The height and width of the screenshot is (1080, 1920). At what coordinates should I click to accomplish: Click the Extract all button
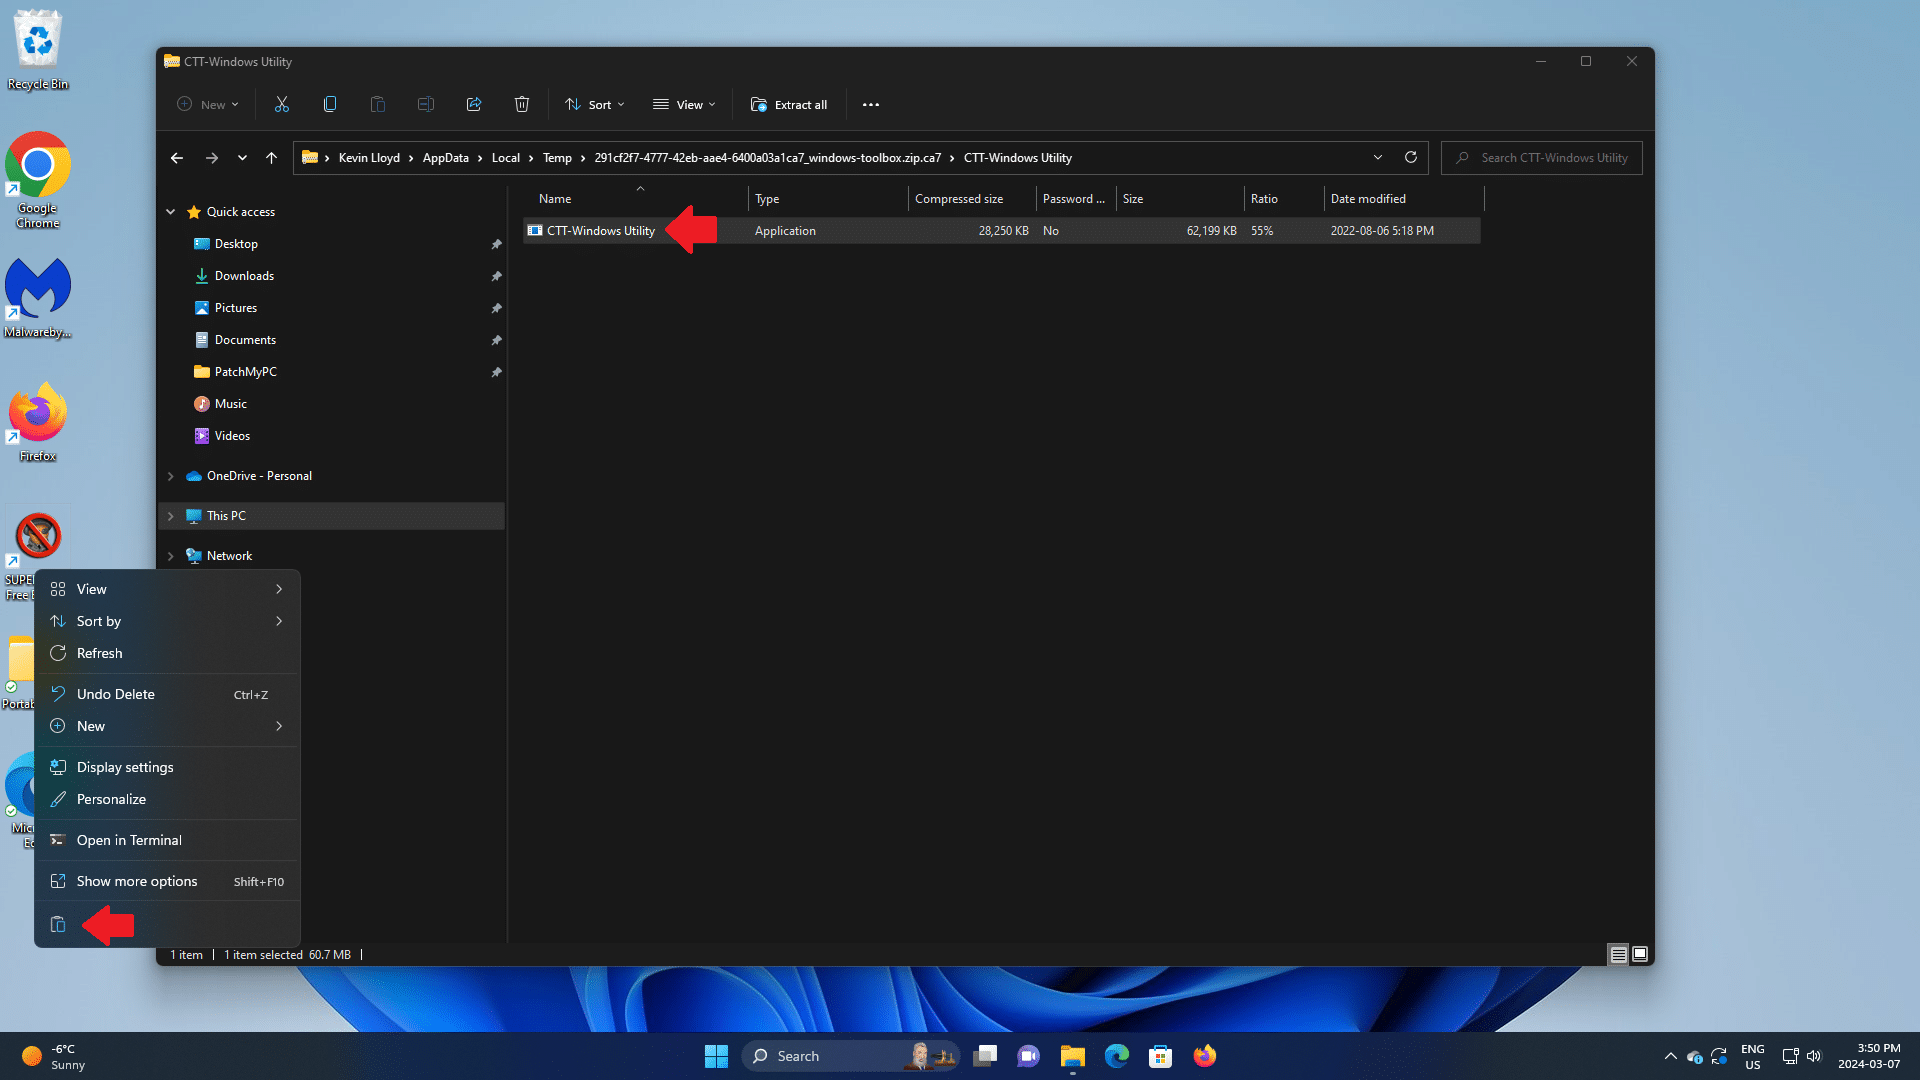(789, 104)
